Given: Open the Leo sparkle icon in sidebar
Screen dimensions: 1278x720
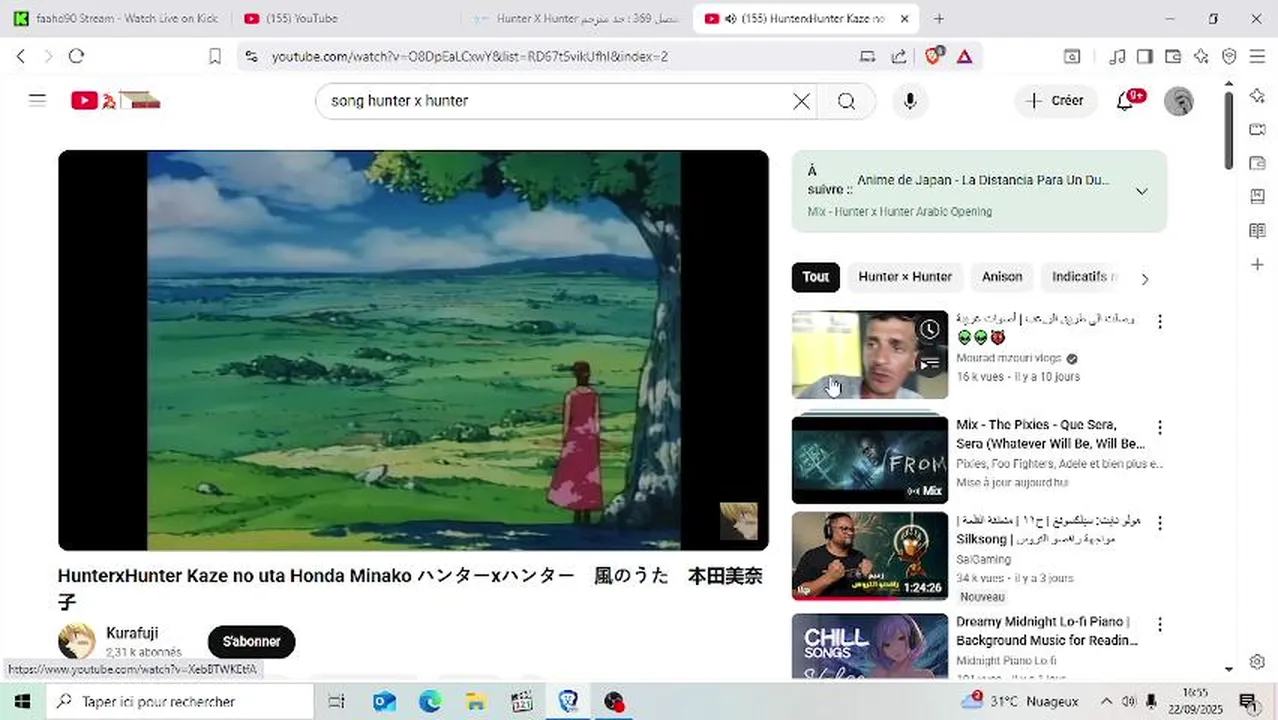Looking at the screenshot, I should coord(1258,95).
